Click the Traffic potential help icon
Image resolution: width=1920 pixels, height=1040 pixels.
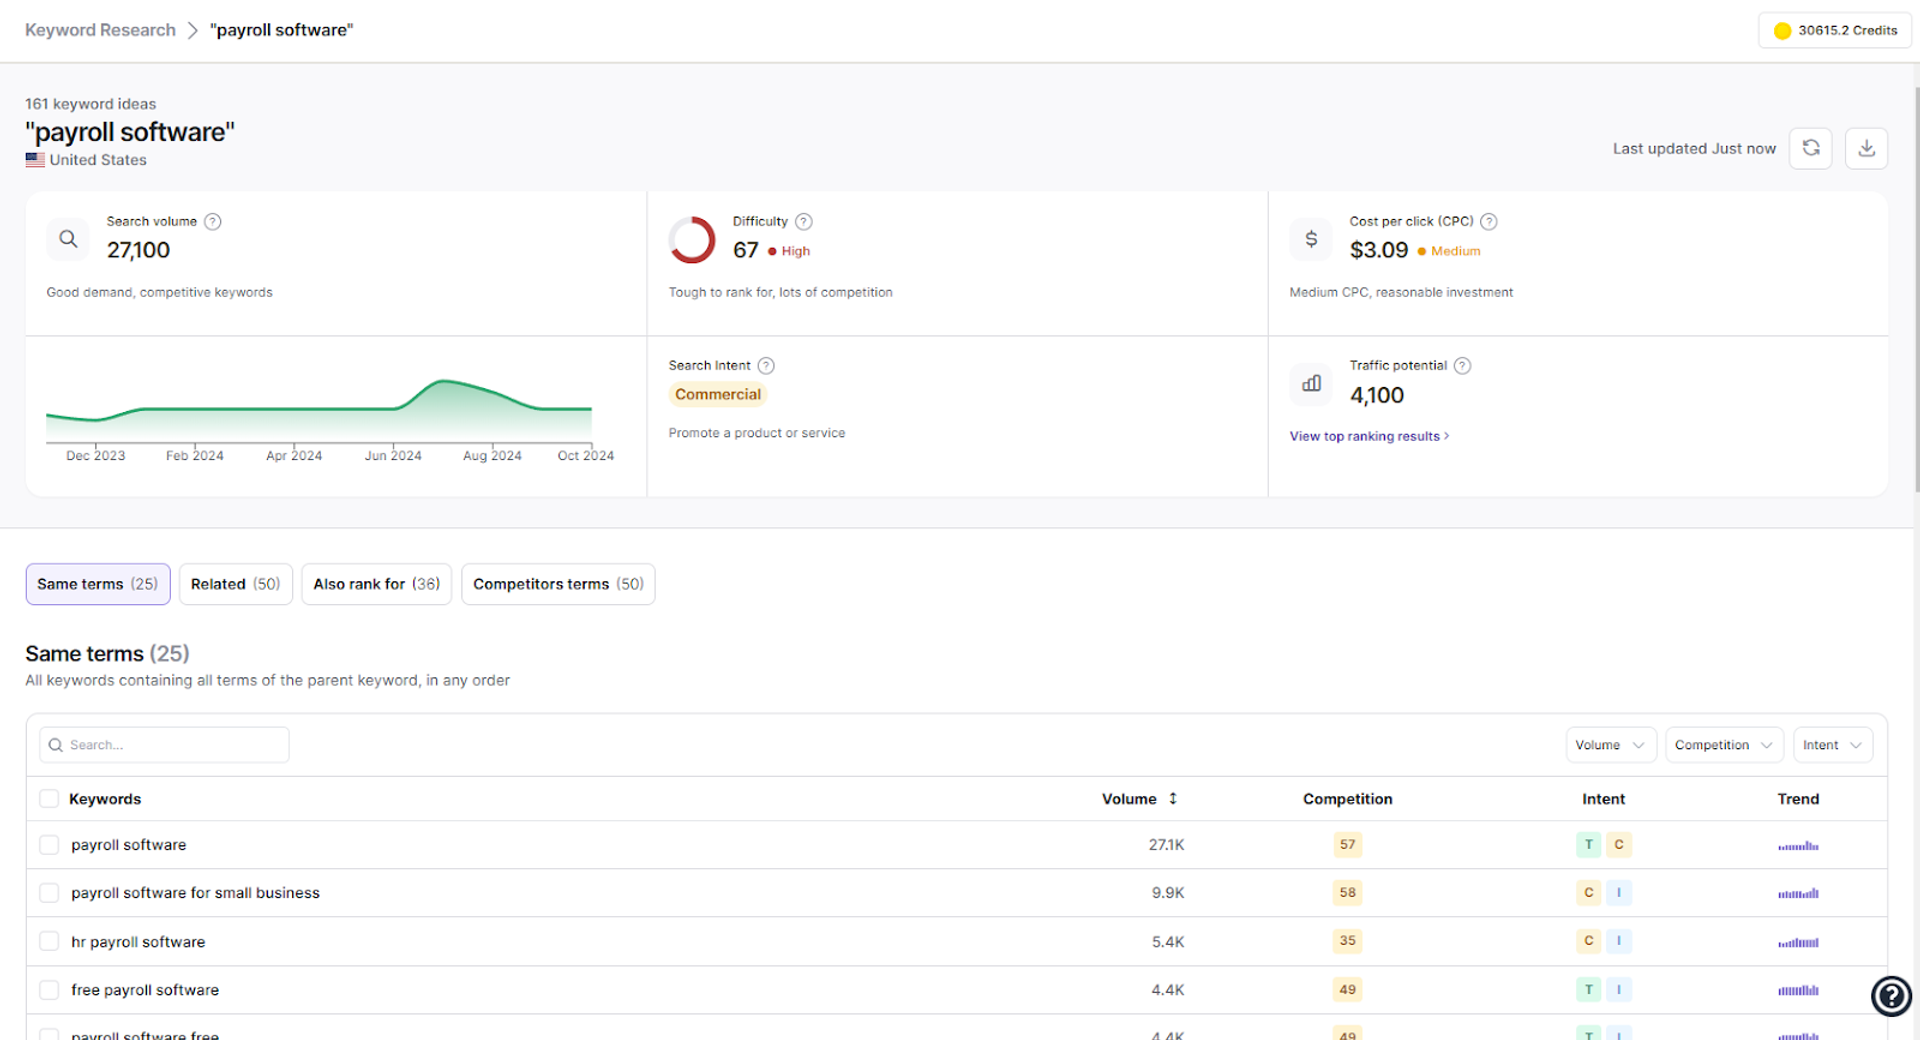point(1462,366)
